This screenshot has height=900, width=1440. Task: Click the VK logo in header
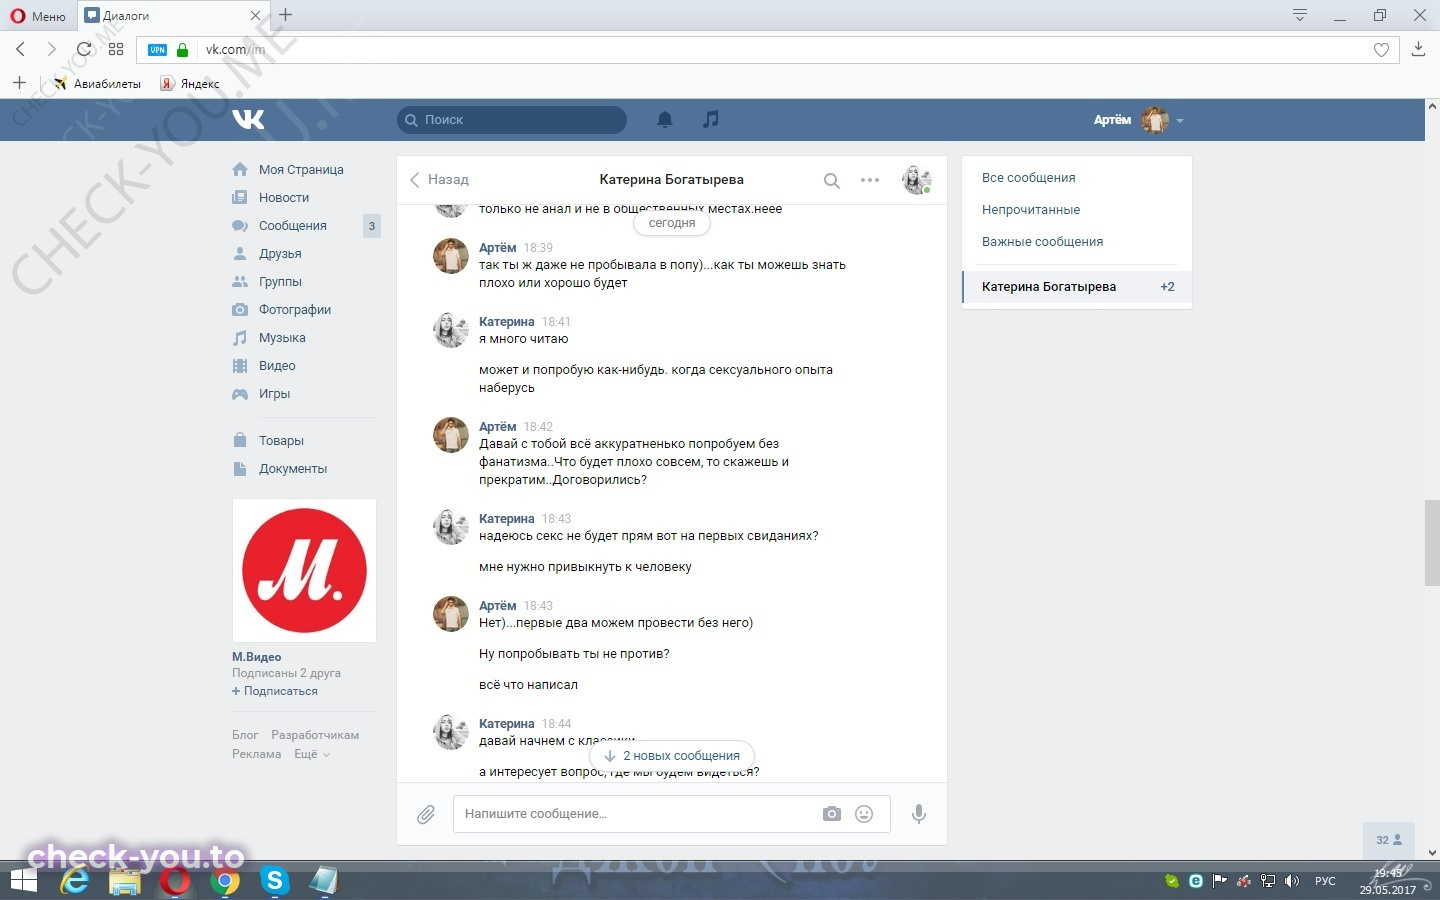pyautogui.click(x=248, y=119)
